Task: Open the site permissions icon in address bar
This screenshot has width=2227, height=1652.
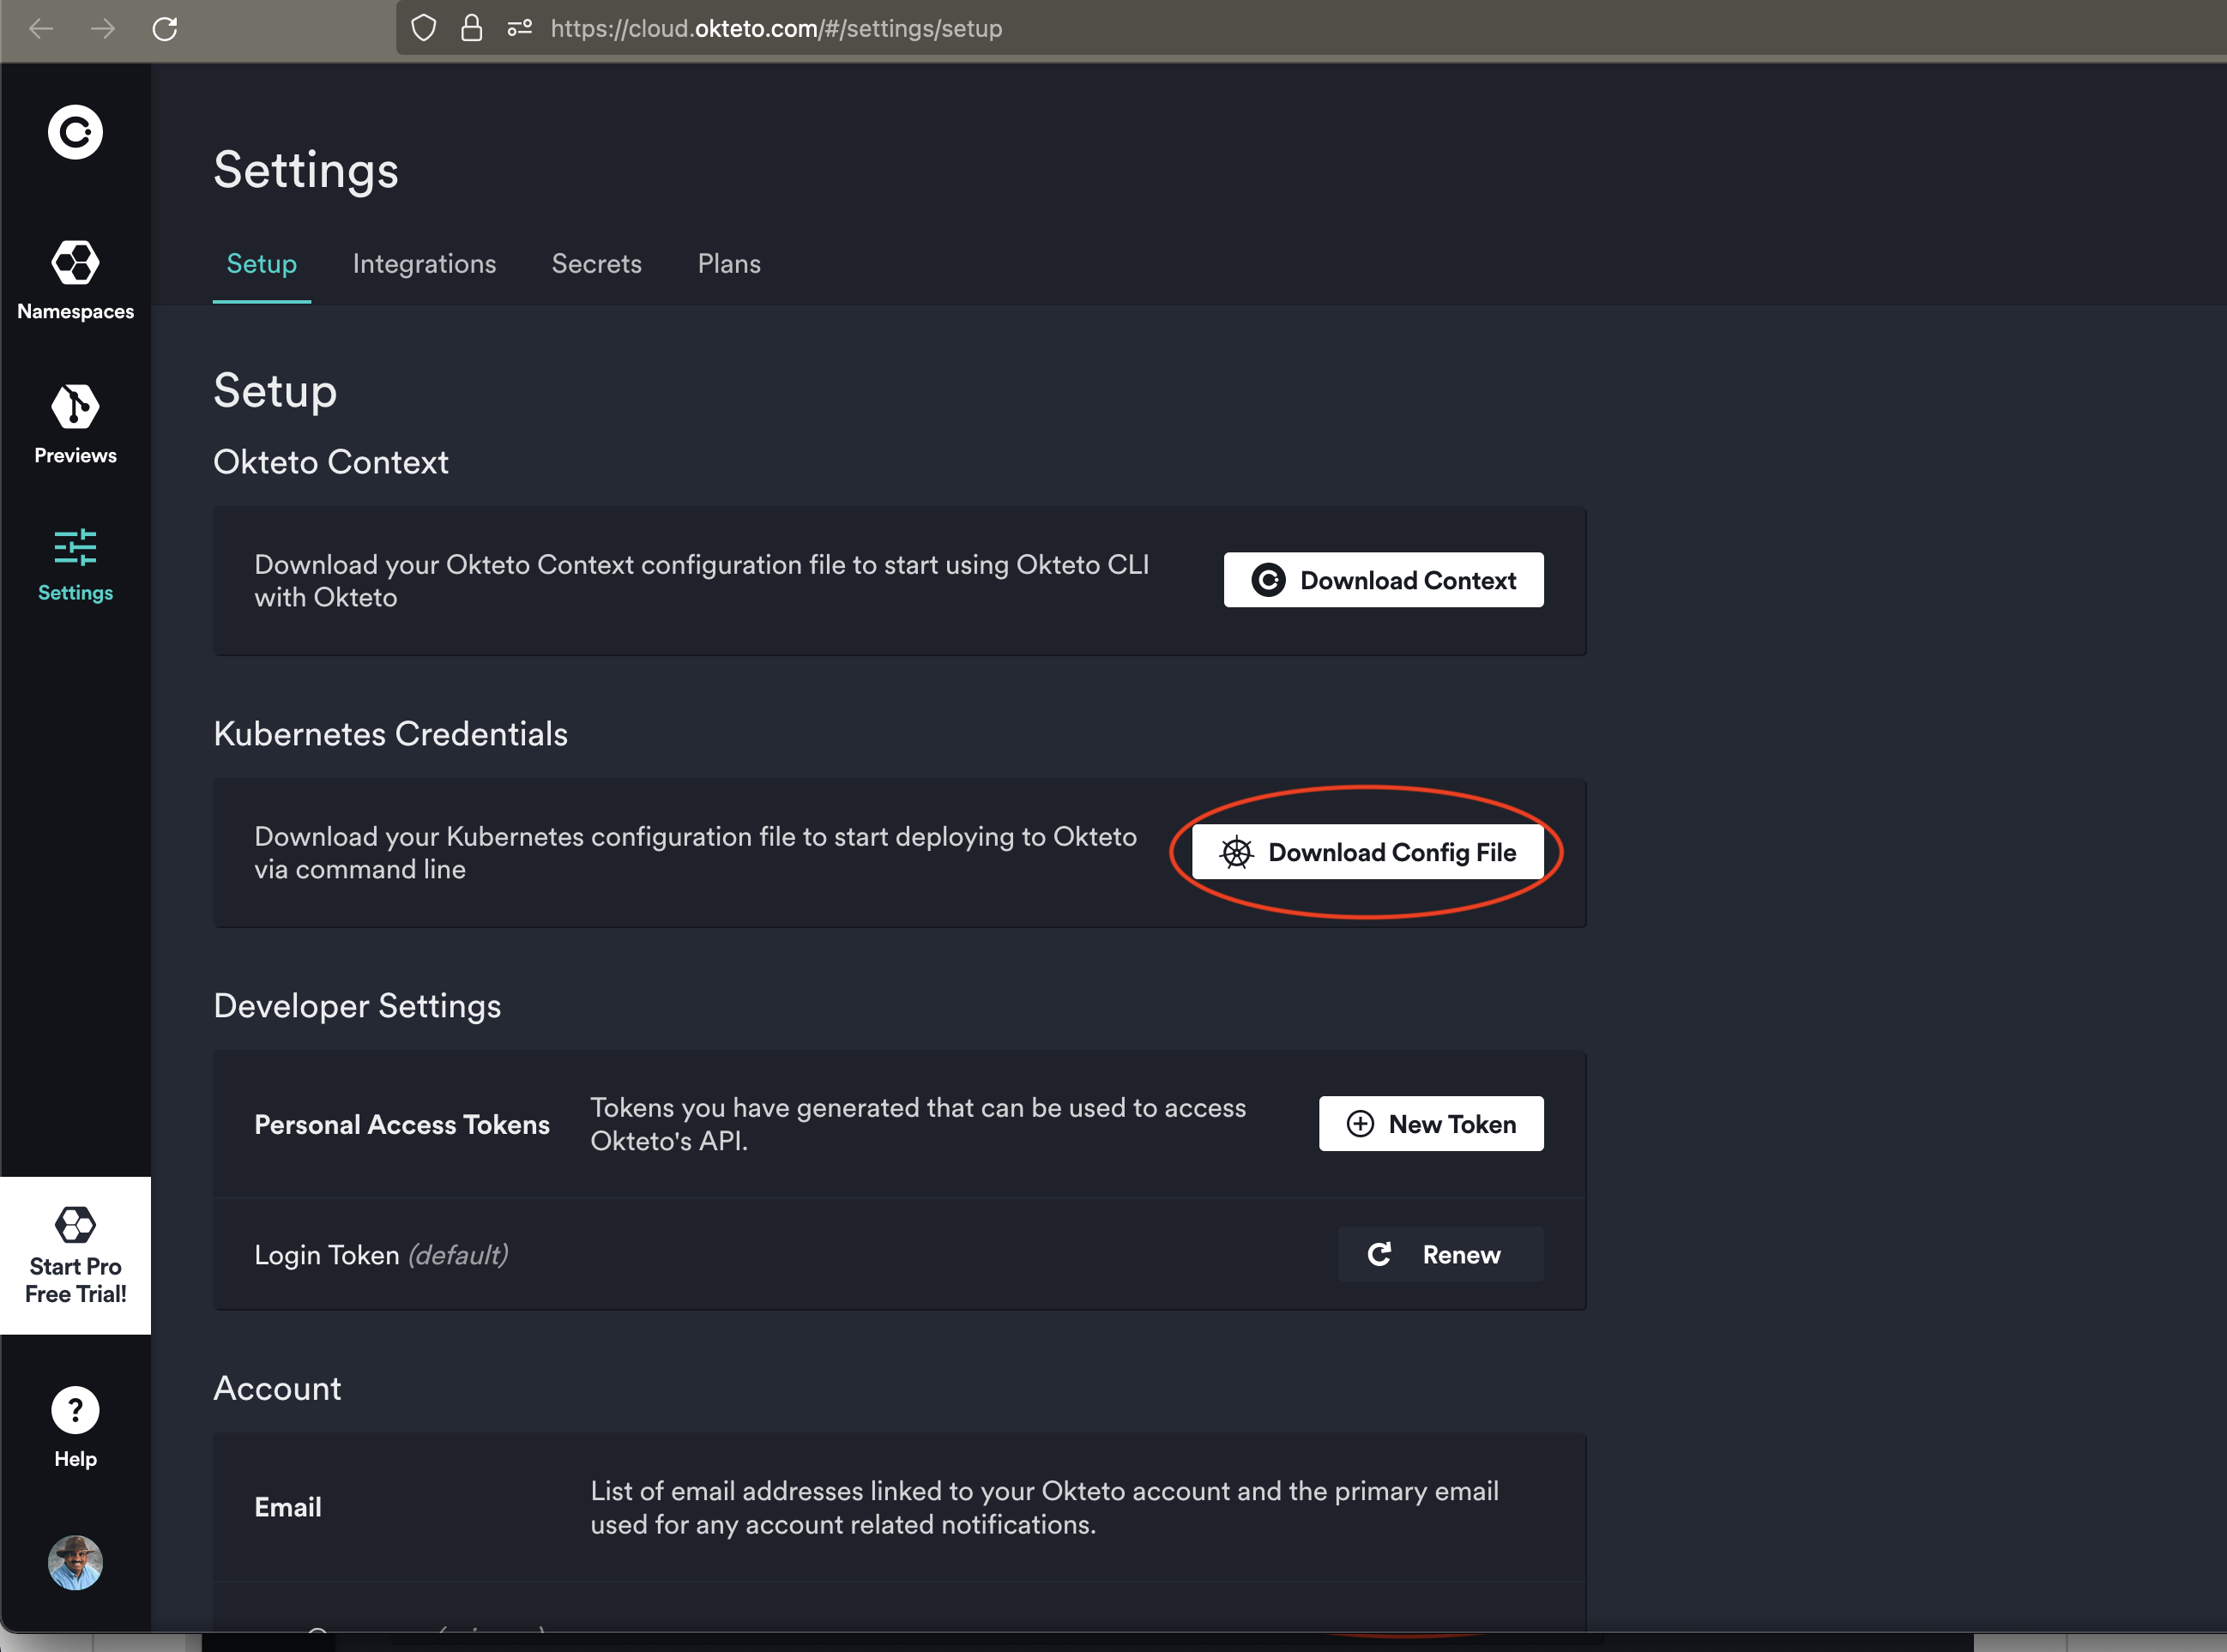Action: click(x=519, y=29)
